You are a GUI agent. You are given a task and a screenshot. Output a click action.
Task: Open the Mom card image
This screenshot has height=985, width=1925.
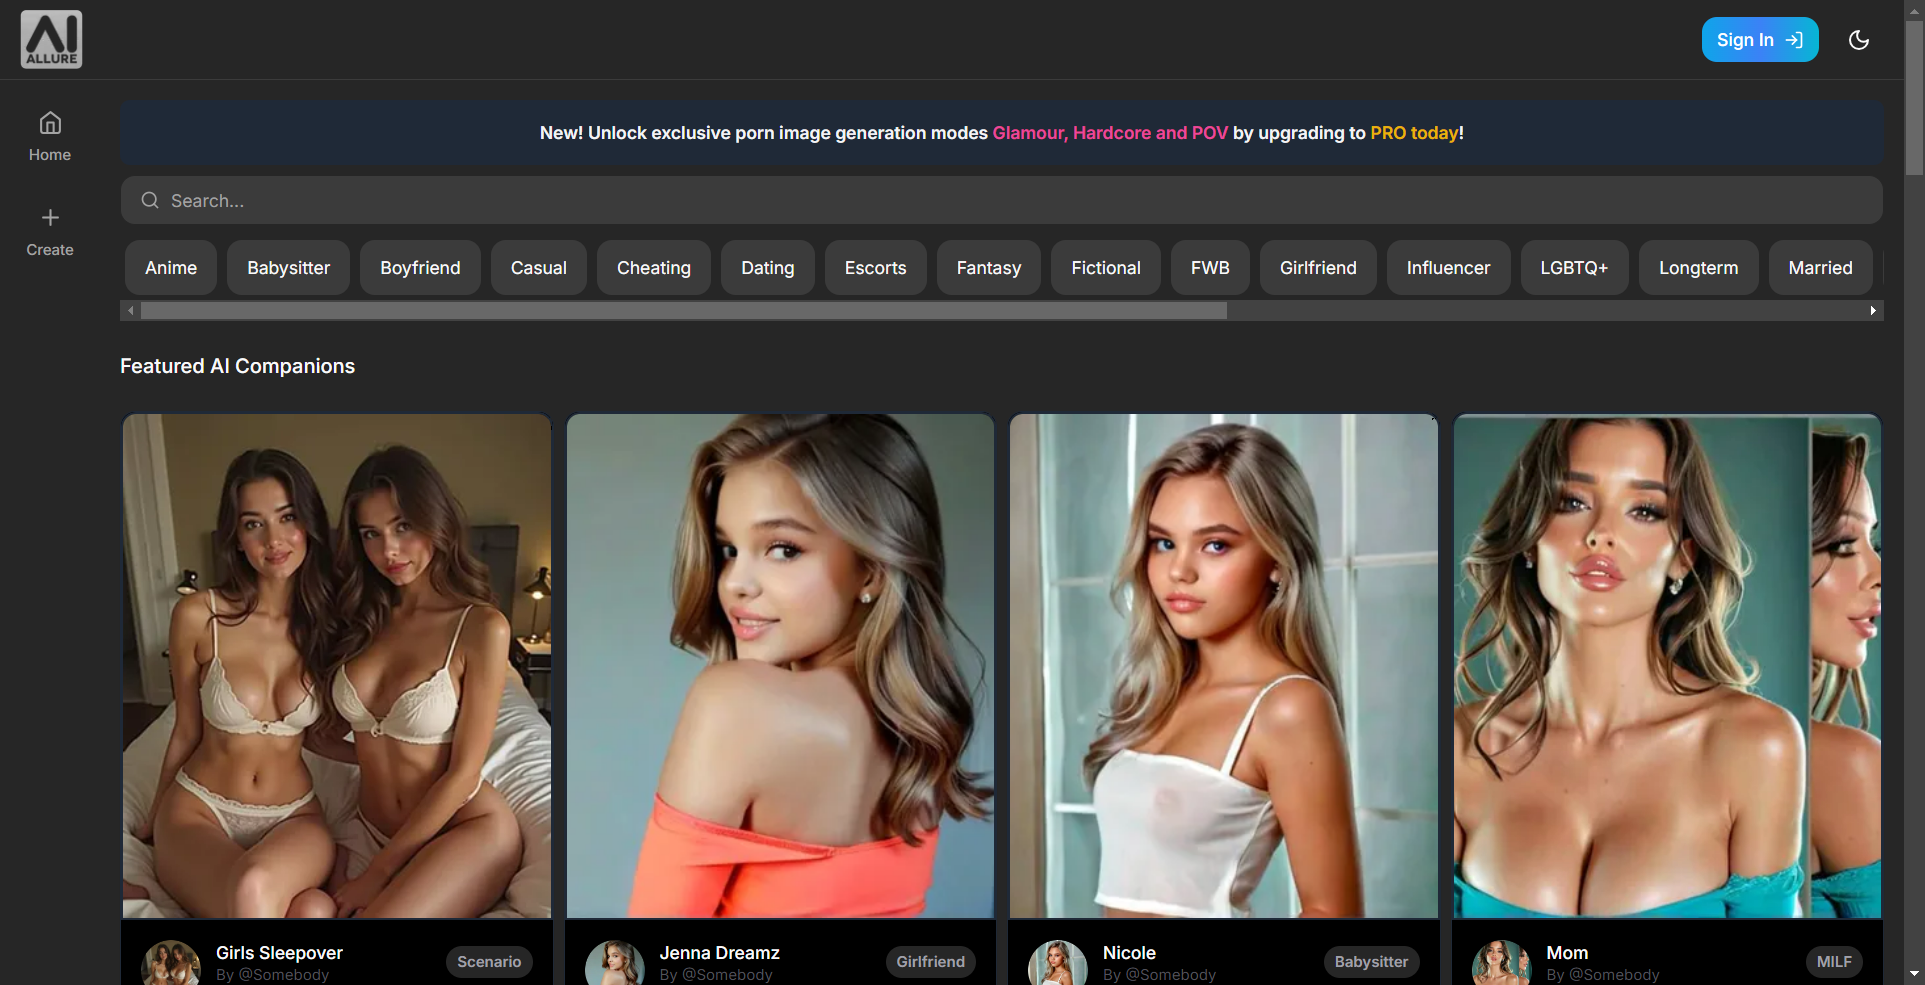[x=1667, y=666]
